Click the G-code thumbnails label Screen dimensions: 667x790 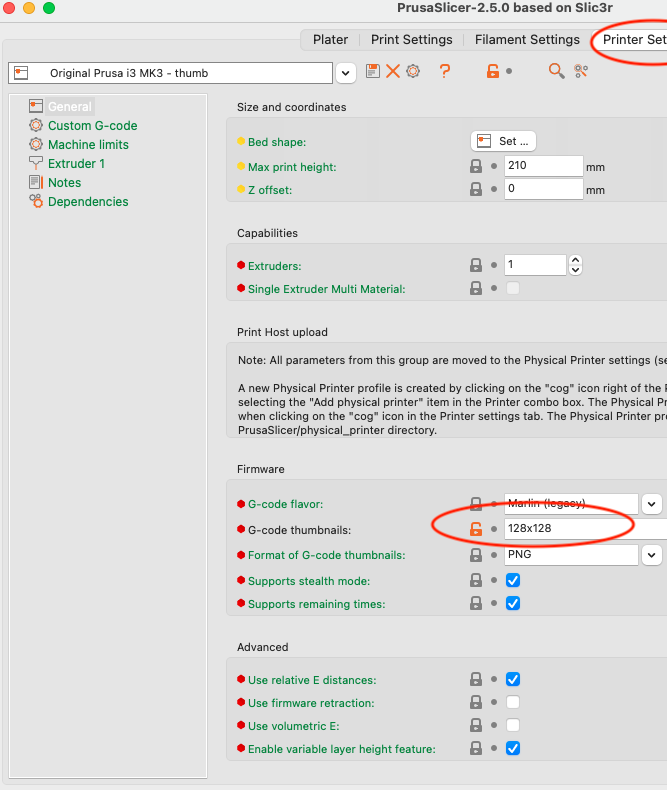click(x=299, y=530)
